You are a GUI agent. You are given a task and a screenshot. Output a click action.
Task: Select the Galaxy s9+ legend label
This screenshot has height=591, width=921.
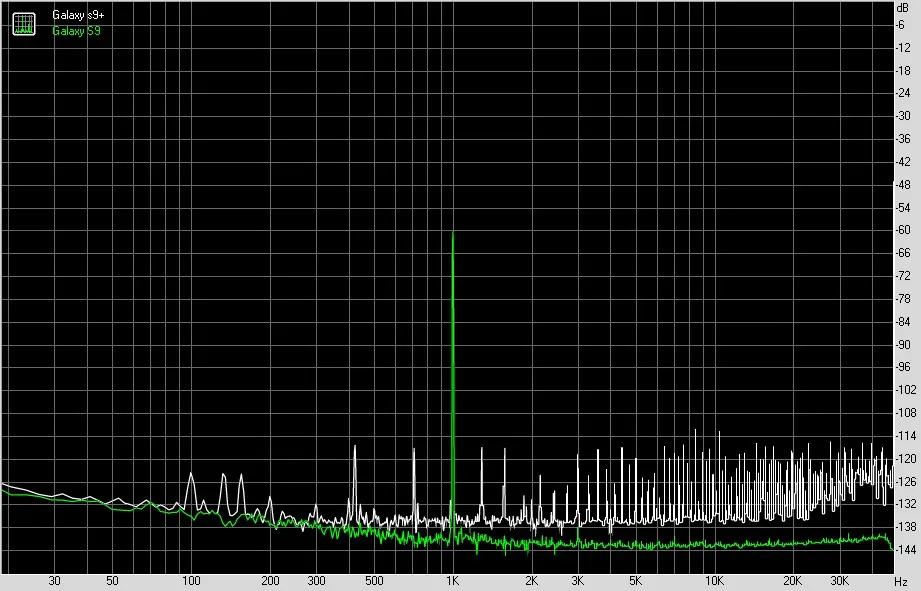(78, 15)
